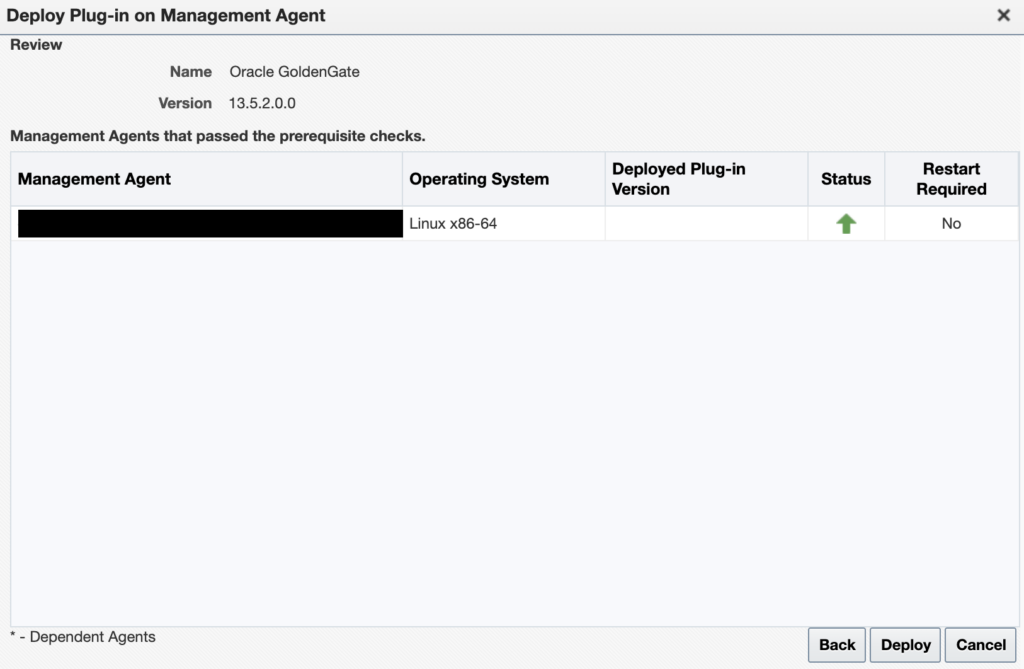The height and width of the screenshot is (669, 1024).
Task: Select the Linux x86-64 cell
Action: [x=504, y=223]
